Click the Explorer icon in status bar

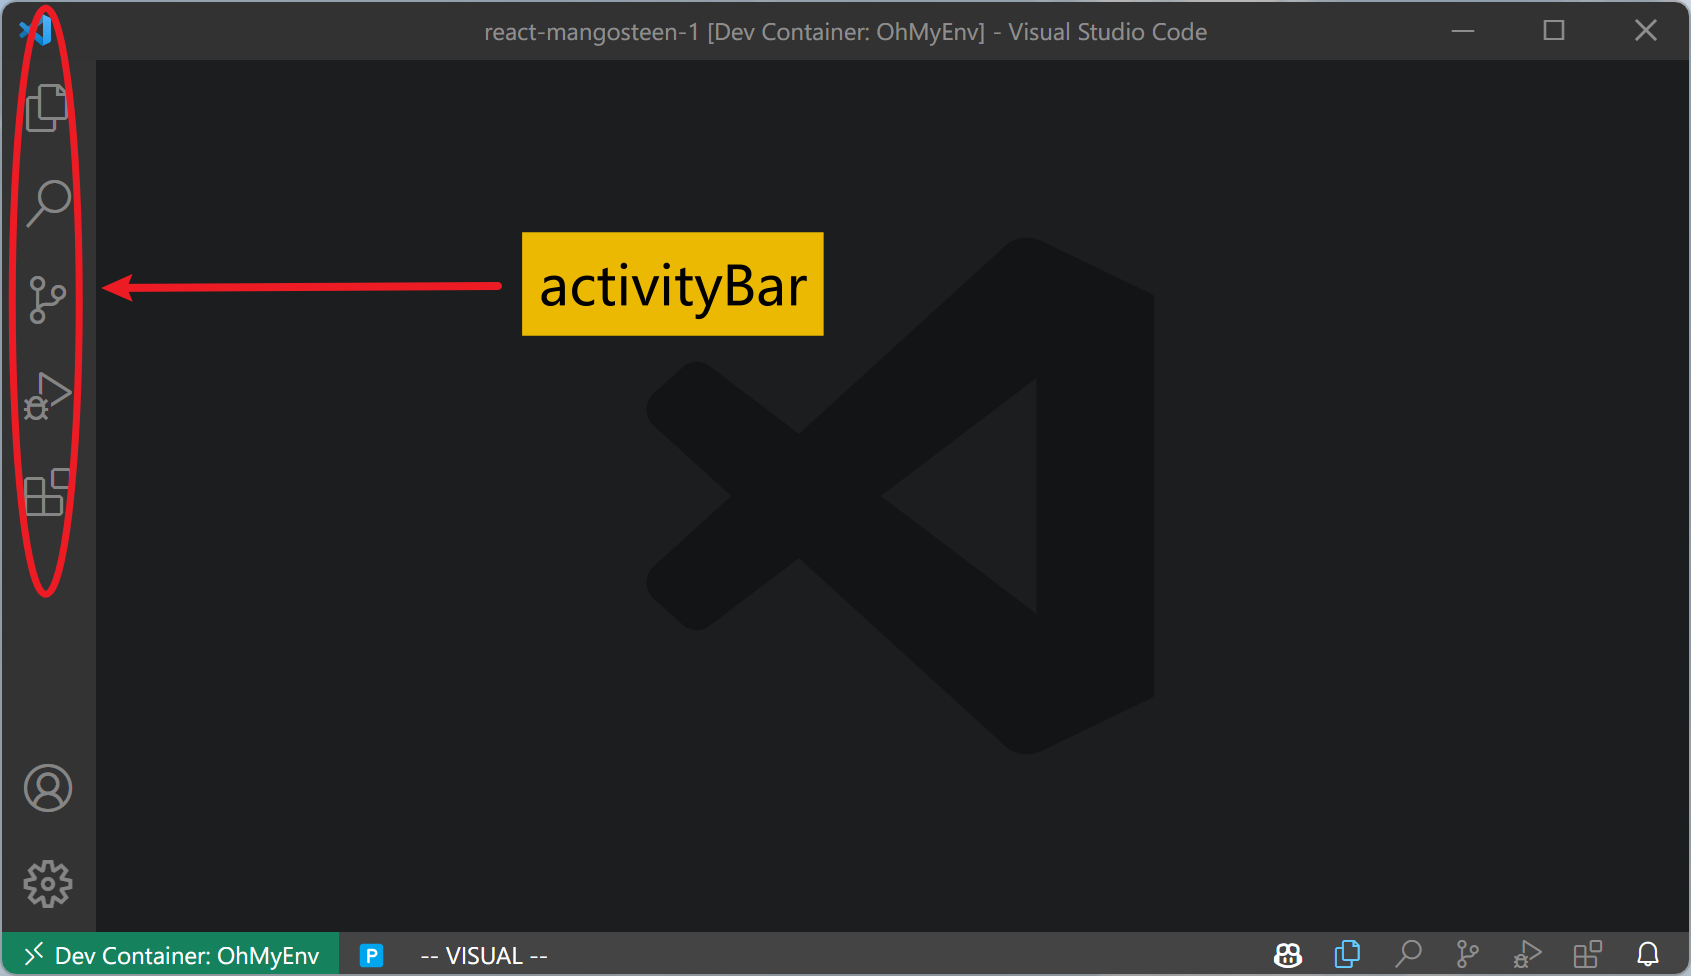pos(1348,954)
